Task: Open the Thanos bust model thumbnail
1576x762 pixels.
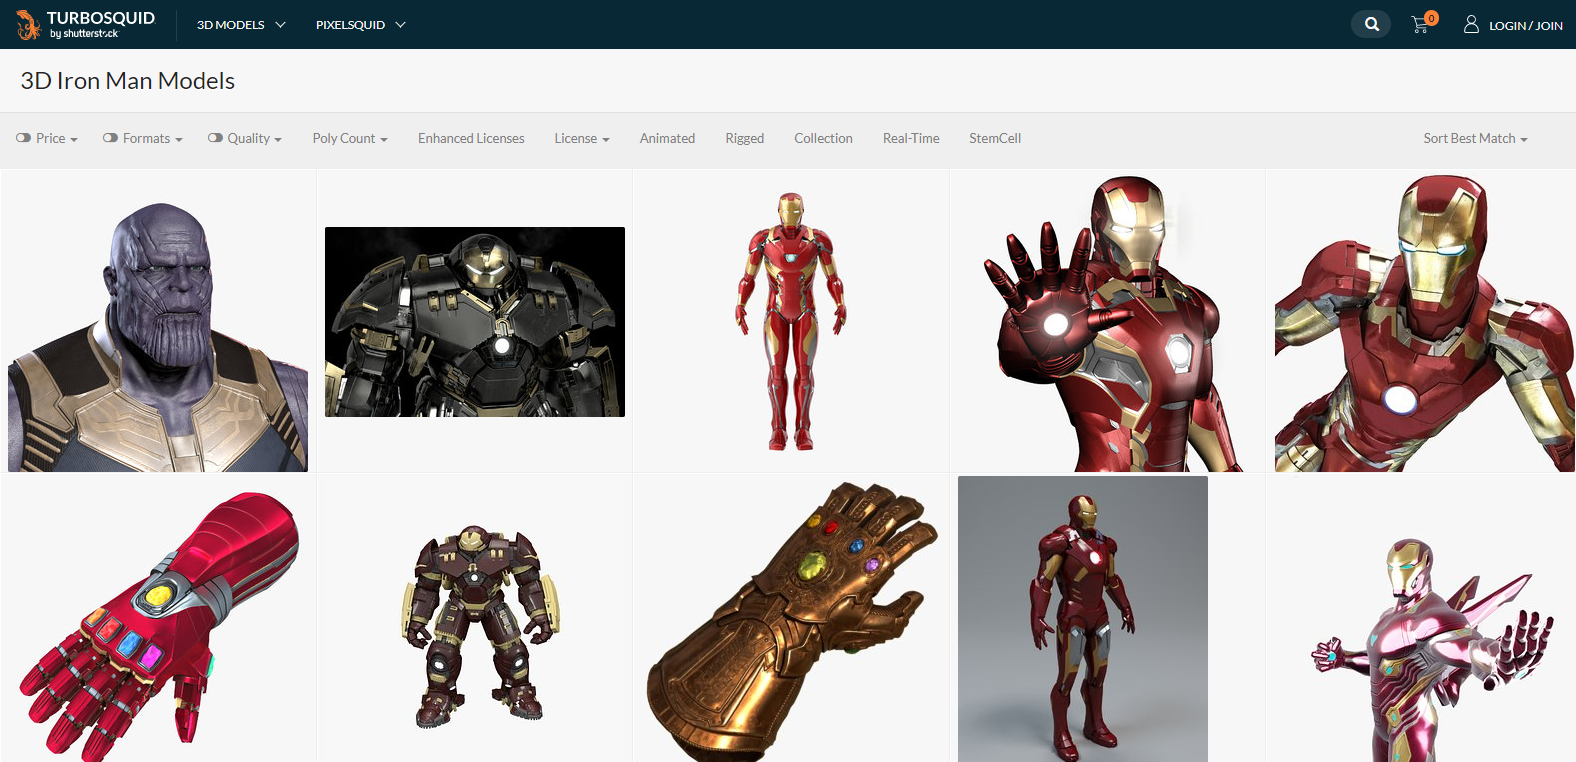Action: [158, 322]
